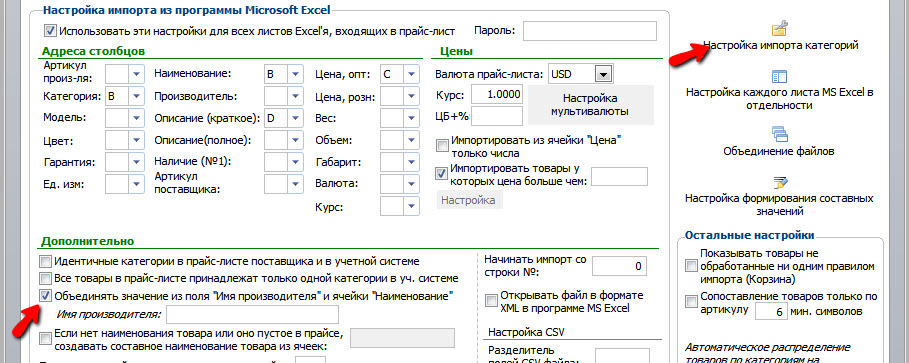Screen dimensions: 909x363
Task: Click the composite values settings icon
Action: [779, 183]
